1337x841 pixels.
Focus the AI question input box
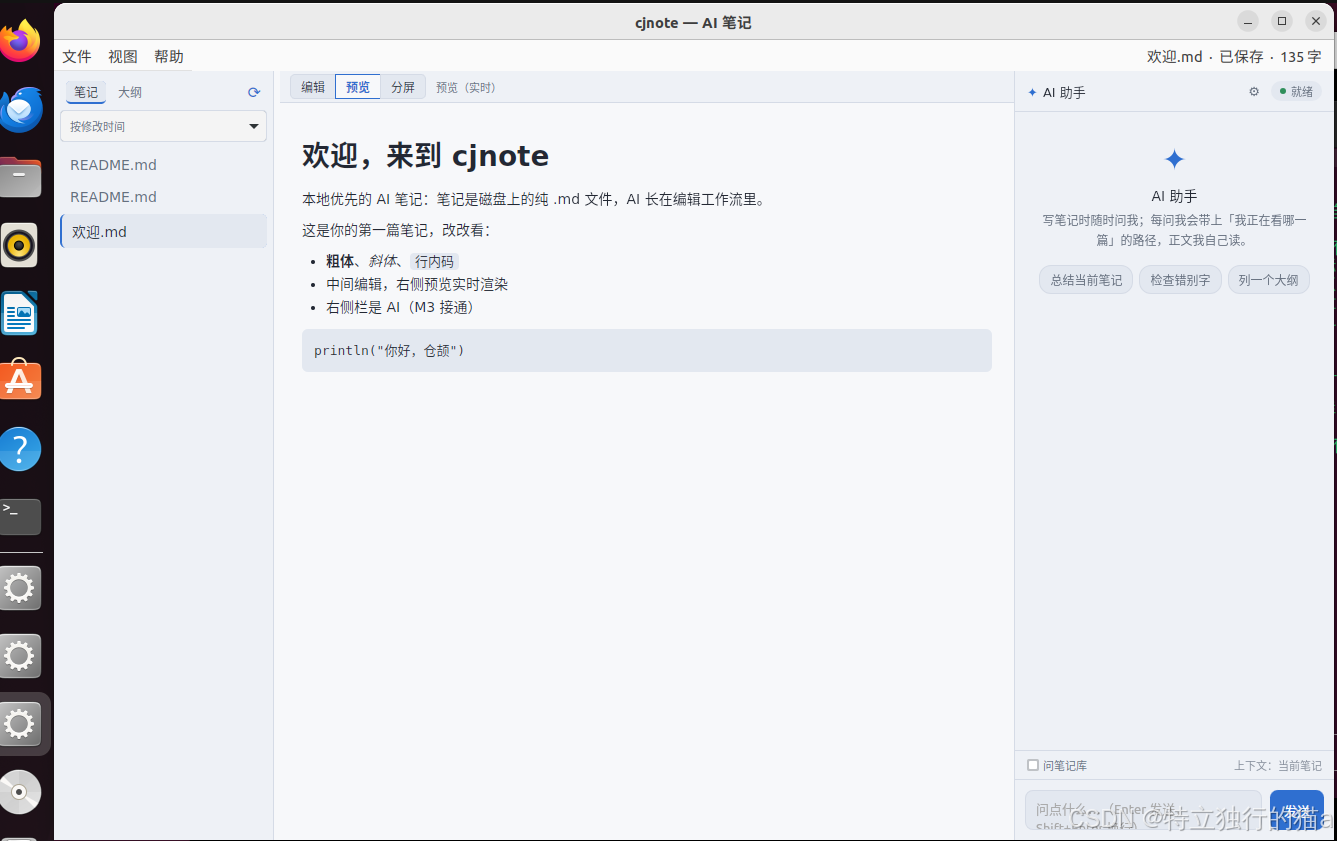(1143, 810)
